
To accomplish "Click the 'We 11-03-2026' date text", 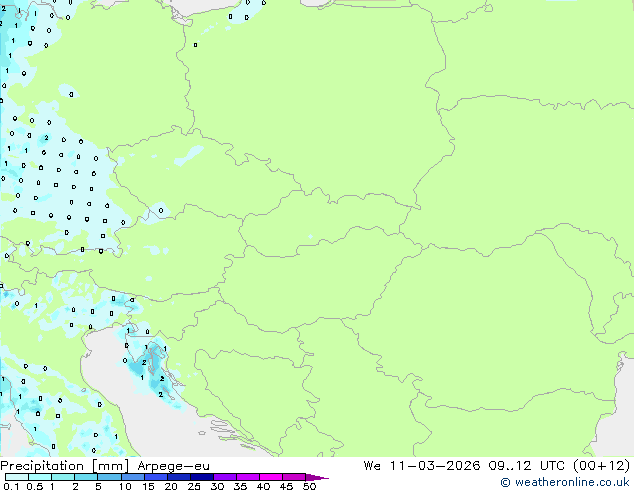I will (x=422, y=466).
